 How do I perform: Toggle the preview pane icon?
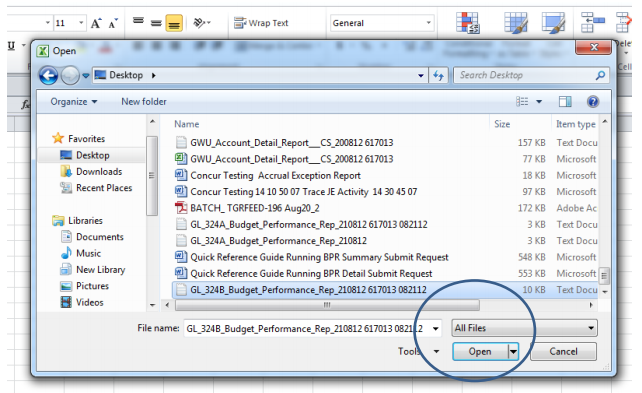tap(565, 102)
